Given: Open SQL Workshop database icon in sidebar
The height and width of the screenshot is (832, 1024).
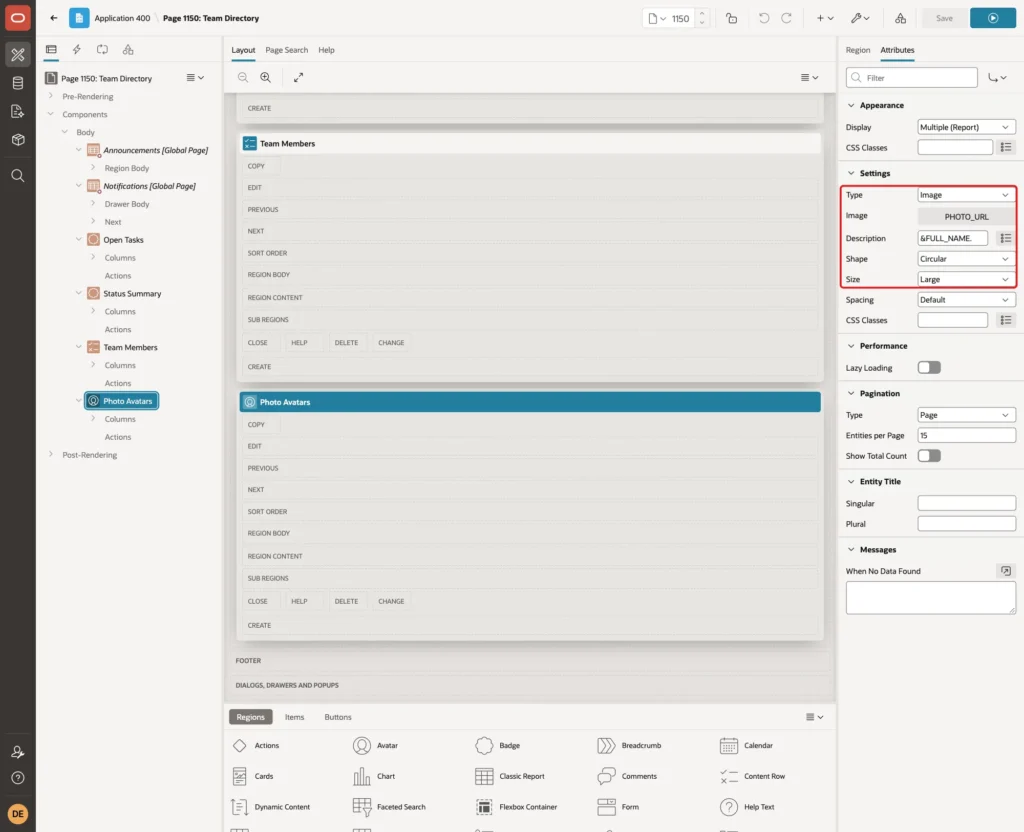Looking at the screenshot, I should tap(18, 83).
